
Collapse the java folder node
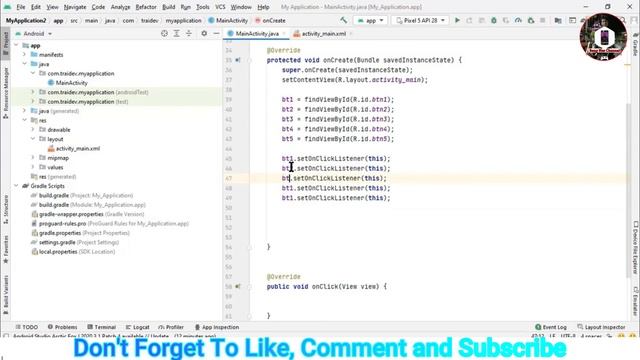pos(24,64)
